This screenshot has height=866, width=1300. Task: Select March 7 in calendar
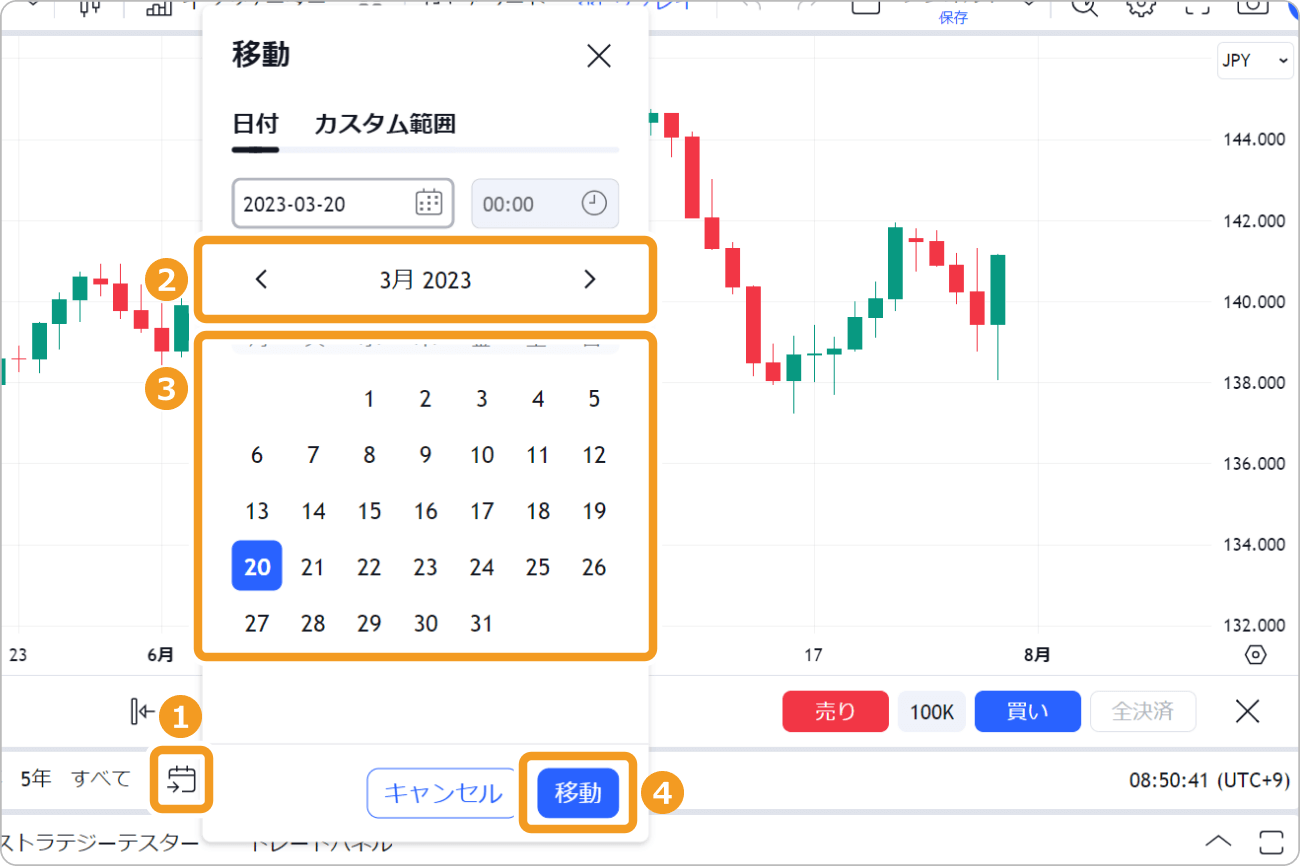click(x=313, y=456)
